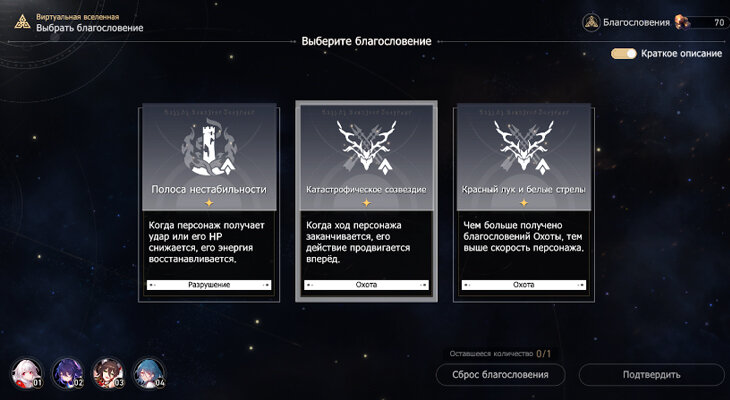
Task: Click character portrait 03 with brown hair
Action: pyautogui.click(x=108, y=373)
